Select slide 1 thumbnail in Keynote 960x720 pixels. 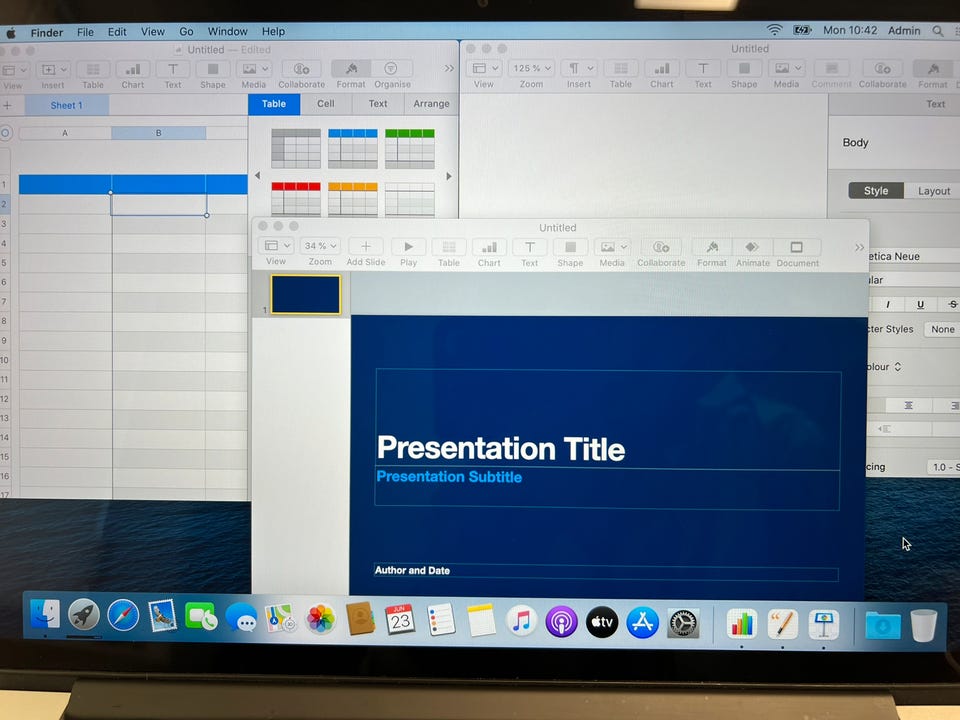pyautogui.click(x=306, y=294)
